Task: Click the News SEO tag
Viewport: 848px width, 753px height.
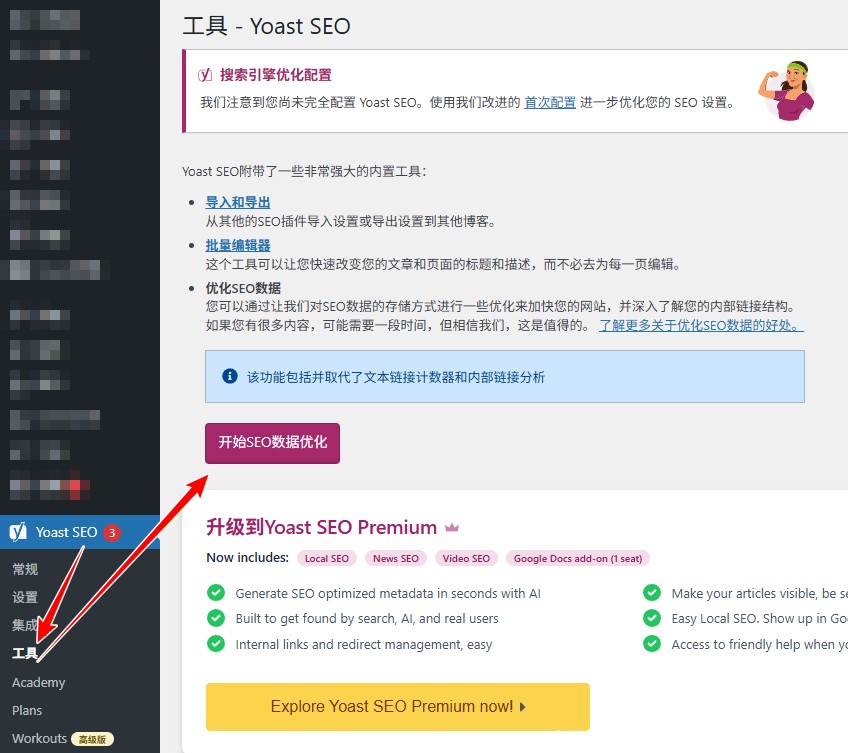Action: (396, 558)
